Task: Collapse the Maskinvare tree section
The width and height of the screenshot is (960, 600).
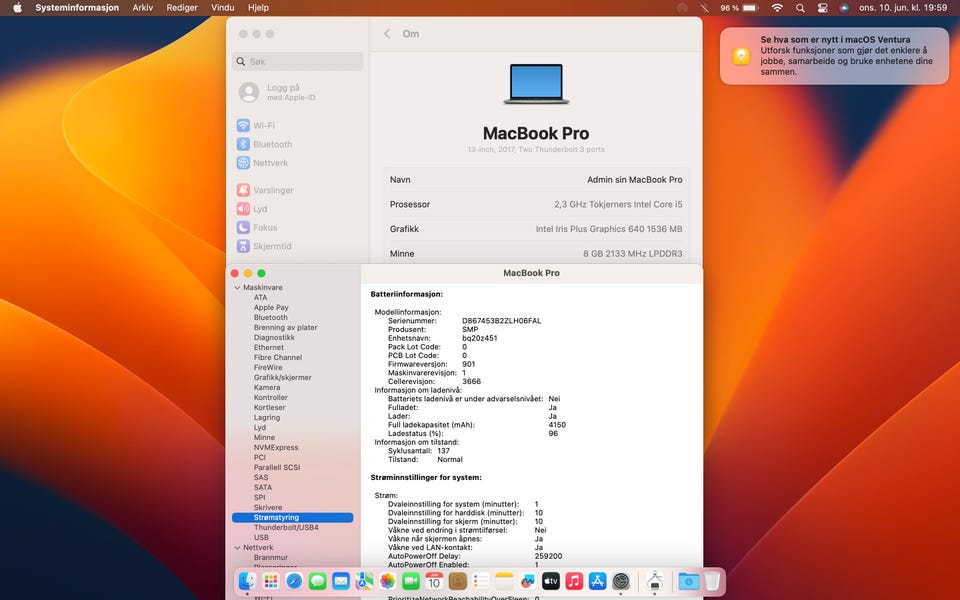Action: click(x=237, y=288)
